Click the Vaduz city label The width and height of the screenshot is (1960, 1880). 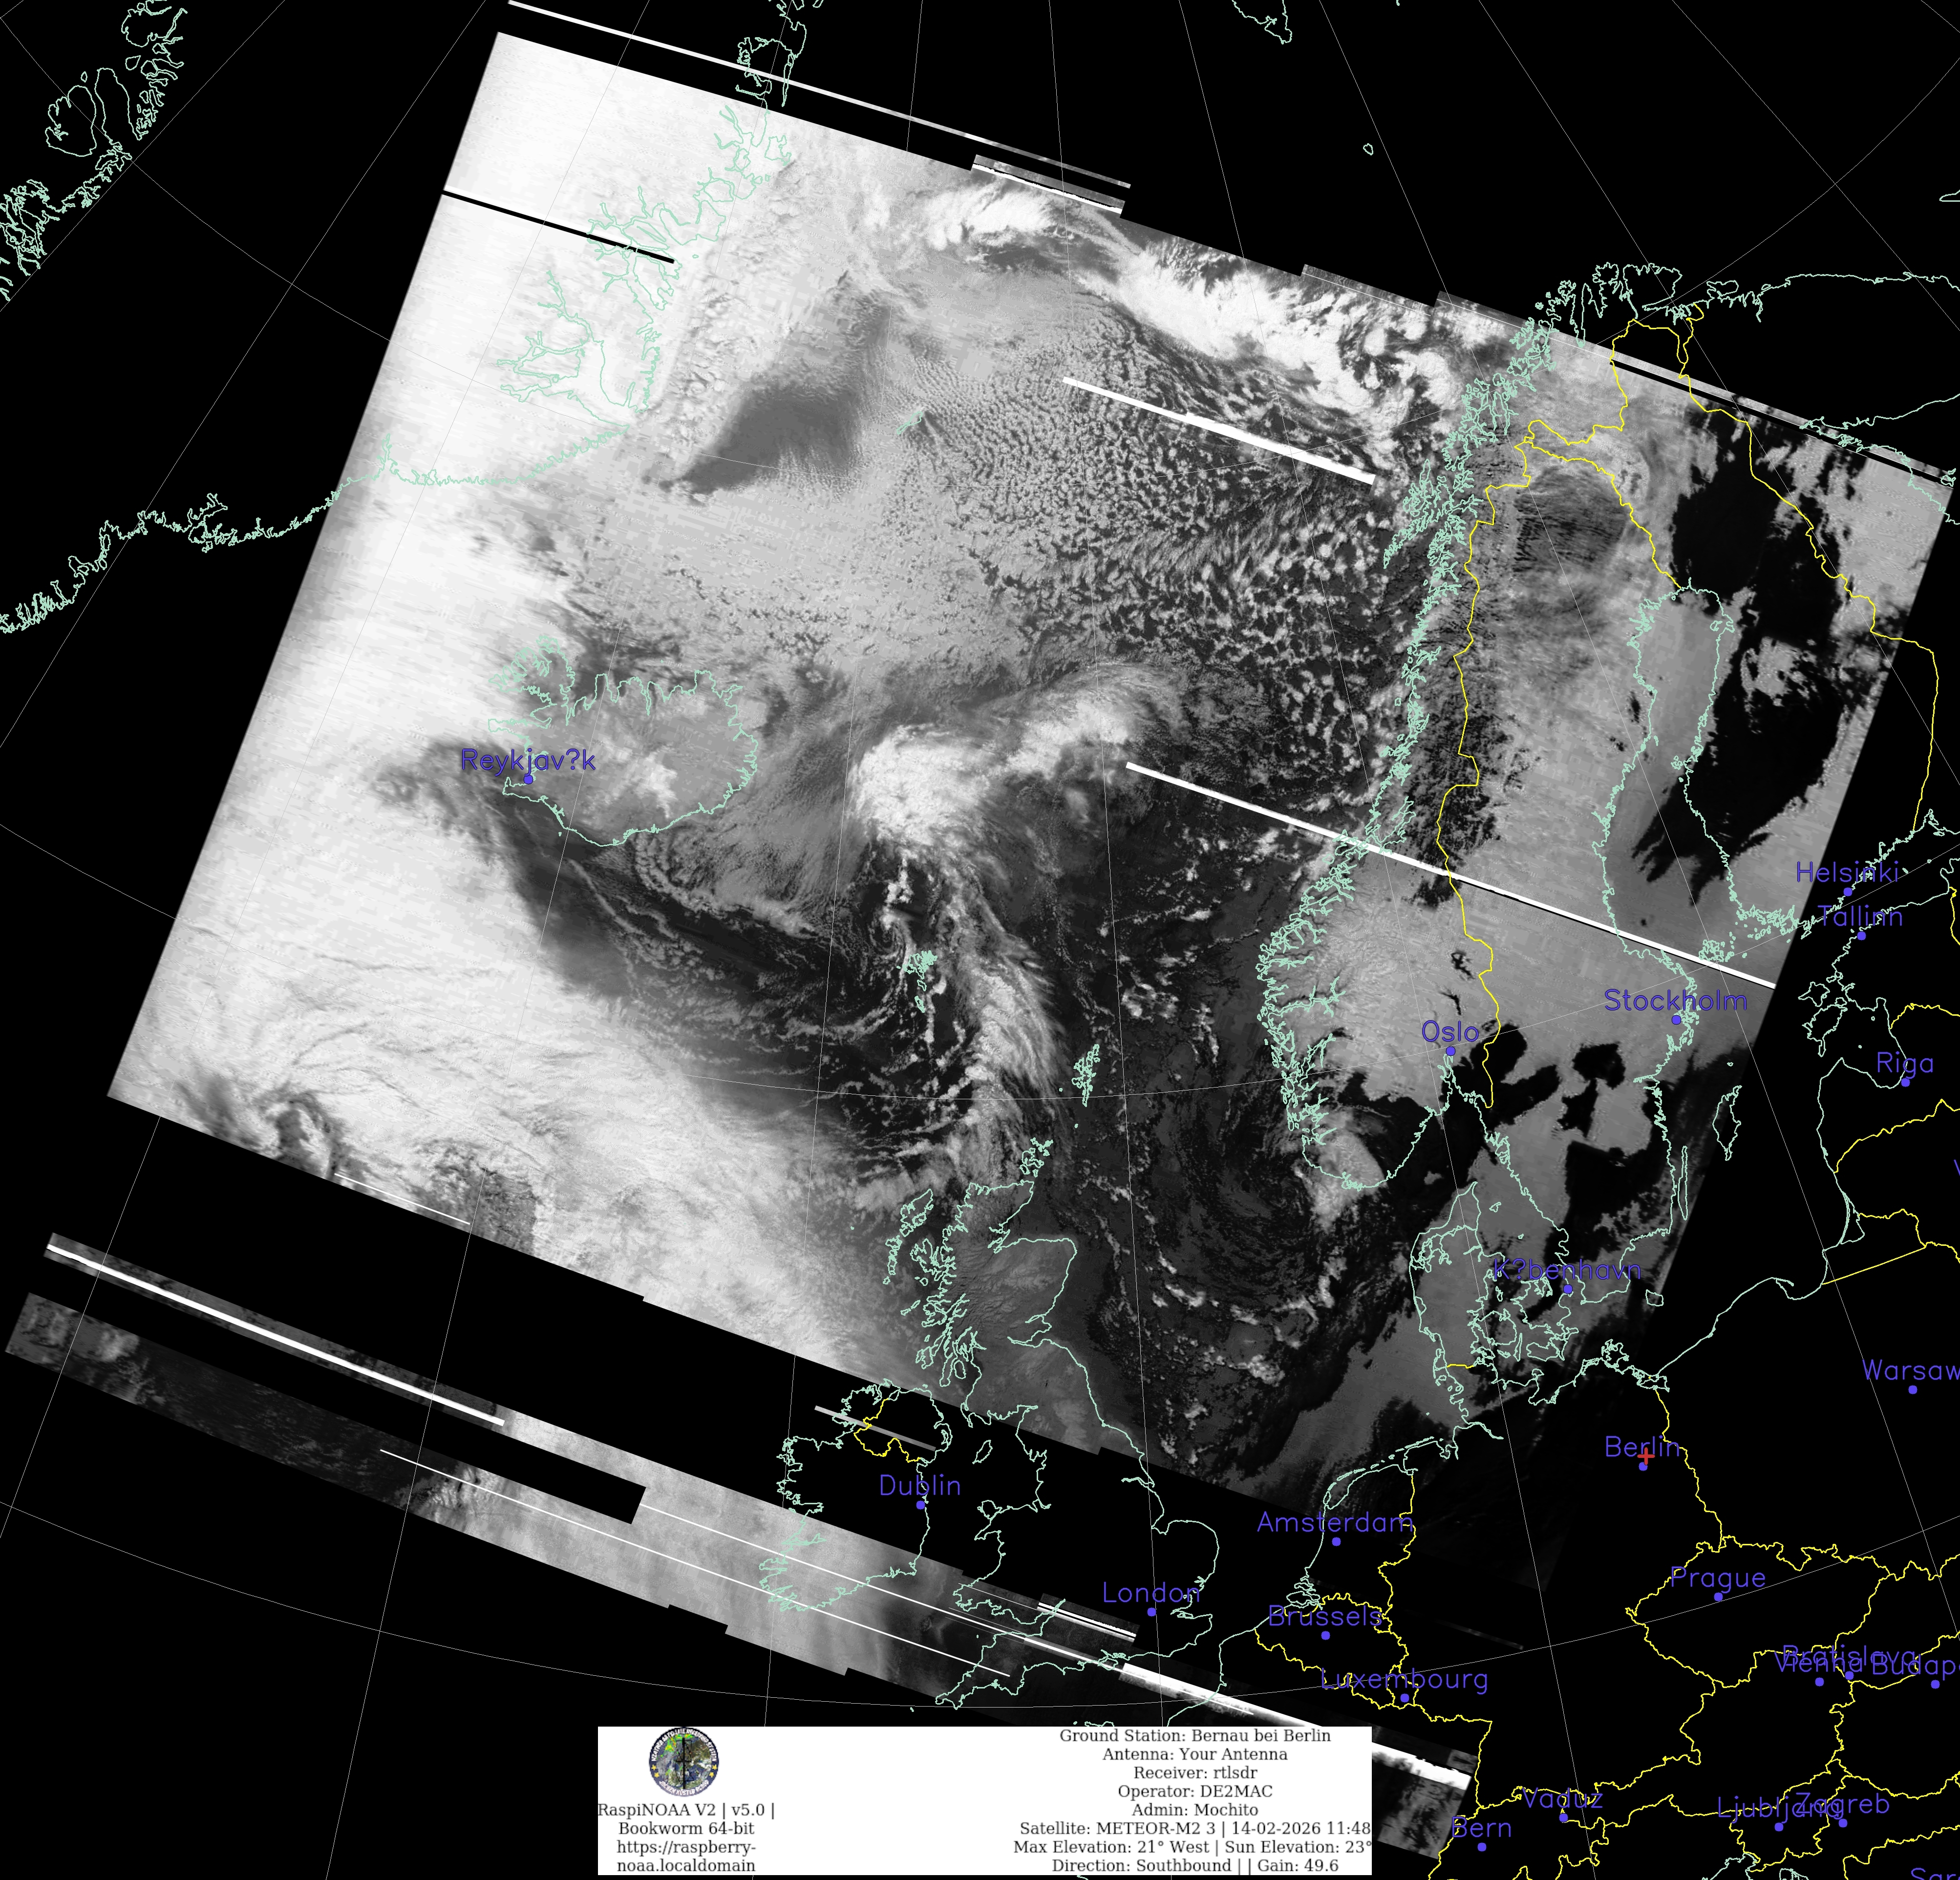click(1563, 1799)
